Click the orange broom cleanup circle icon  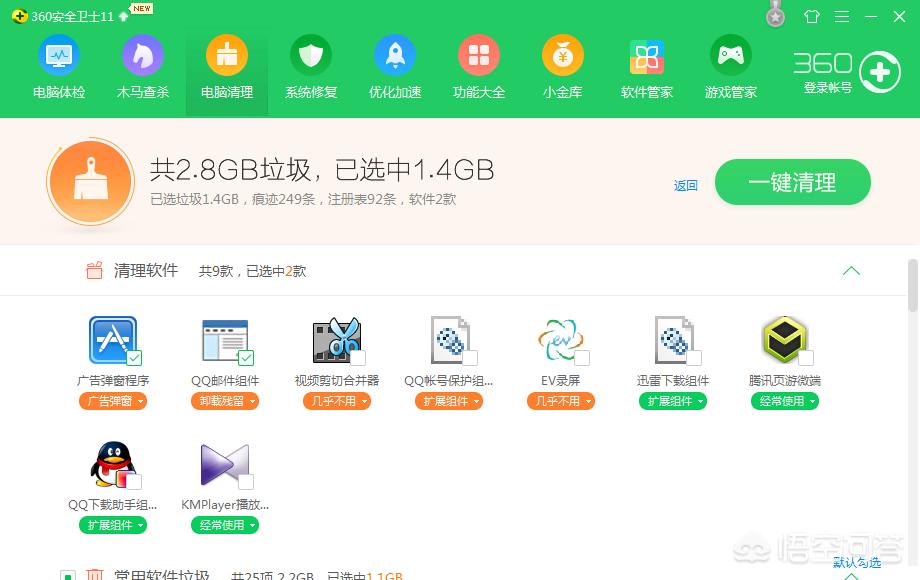(90, 182)
